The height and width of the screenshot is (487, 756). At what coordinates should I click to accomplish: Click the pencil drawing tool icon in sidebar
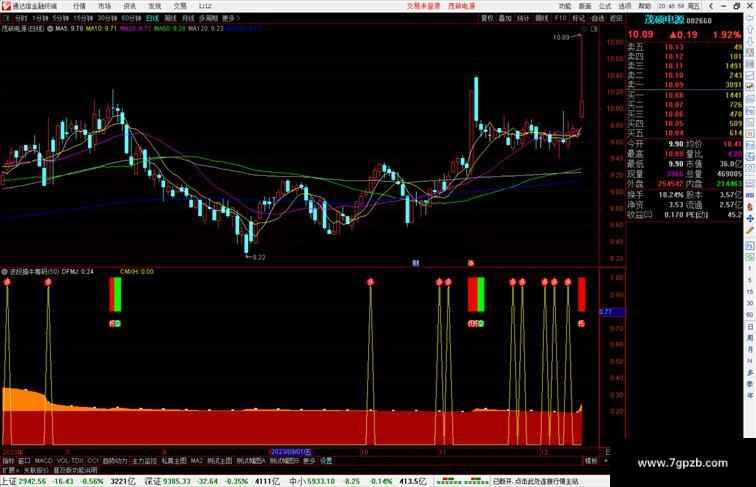[750, 230]
